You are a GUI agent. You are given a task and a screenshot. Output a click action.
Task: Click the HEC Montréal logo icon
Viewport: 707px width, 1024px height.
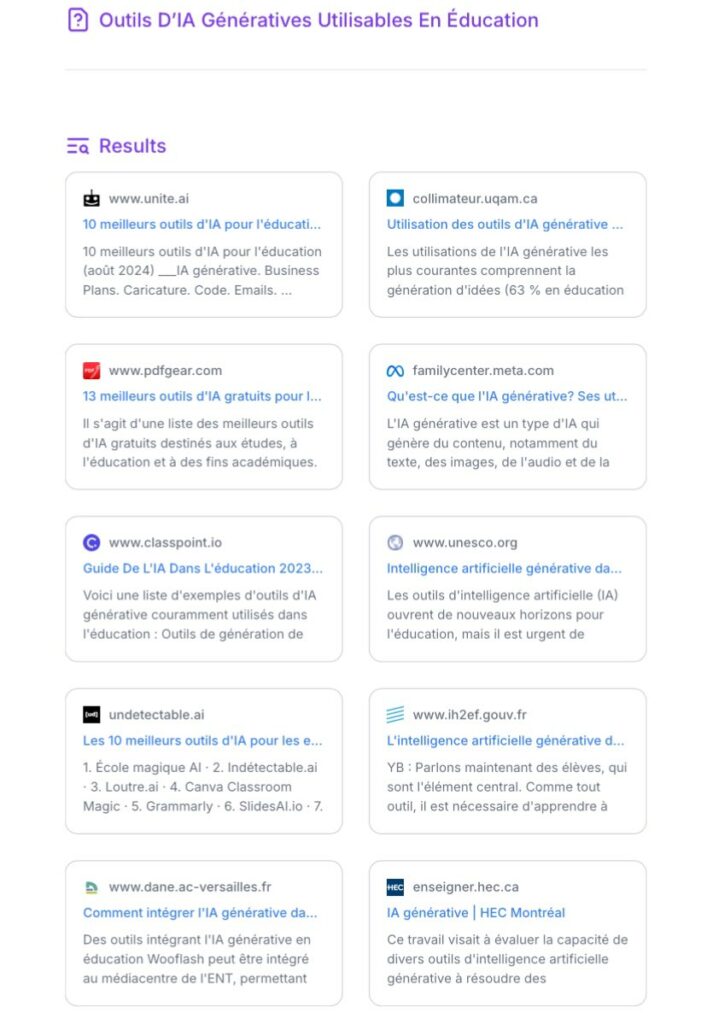coord(395,886)
